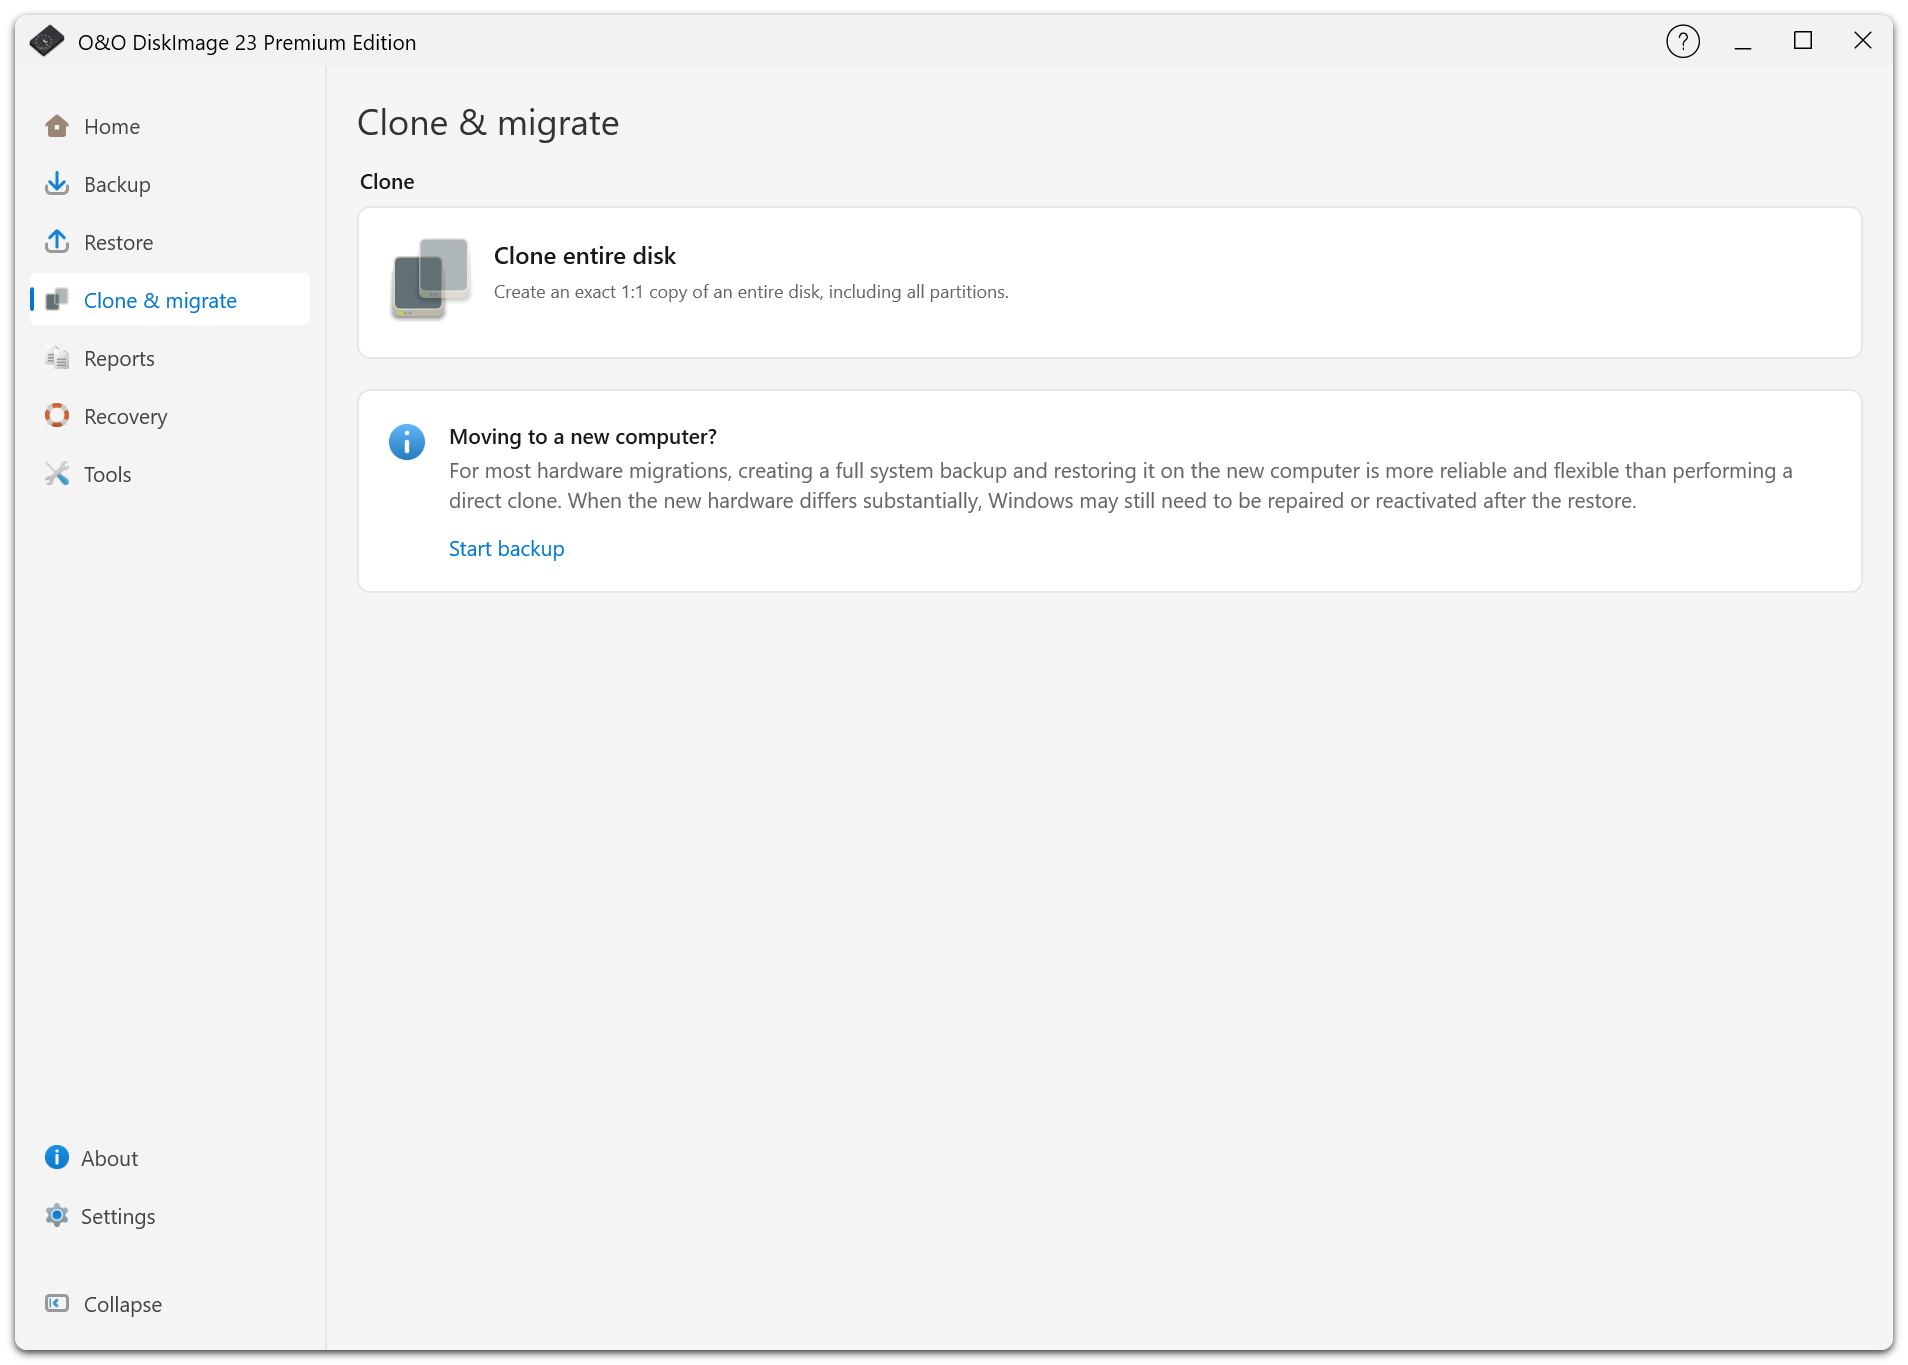Click the Tools wrench icon
This screenshot has height=1365, width=1908.
[x=57, y=474]
